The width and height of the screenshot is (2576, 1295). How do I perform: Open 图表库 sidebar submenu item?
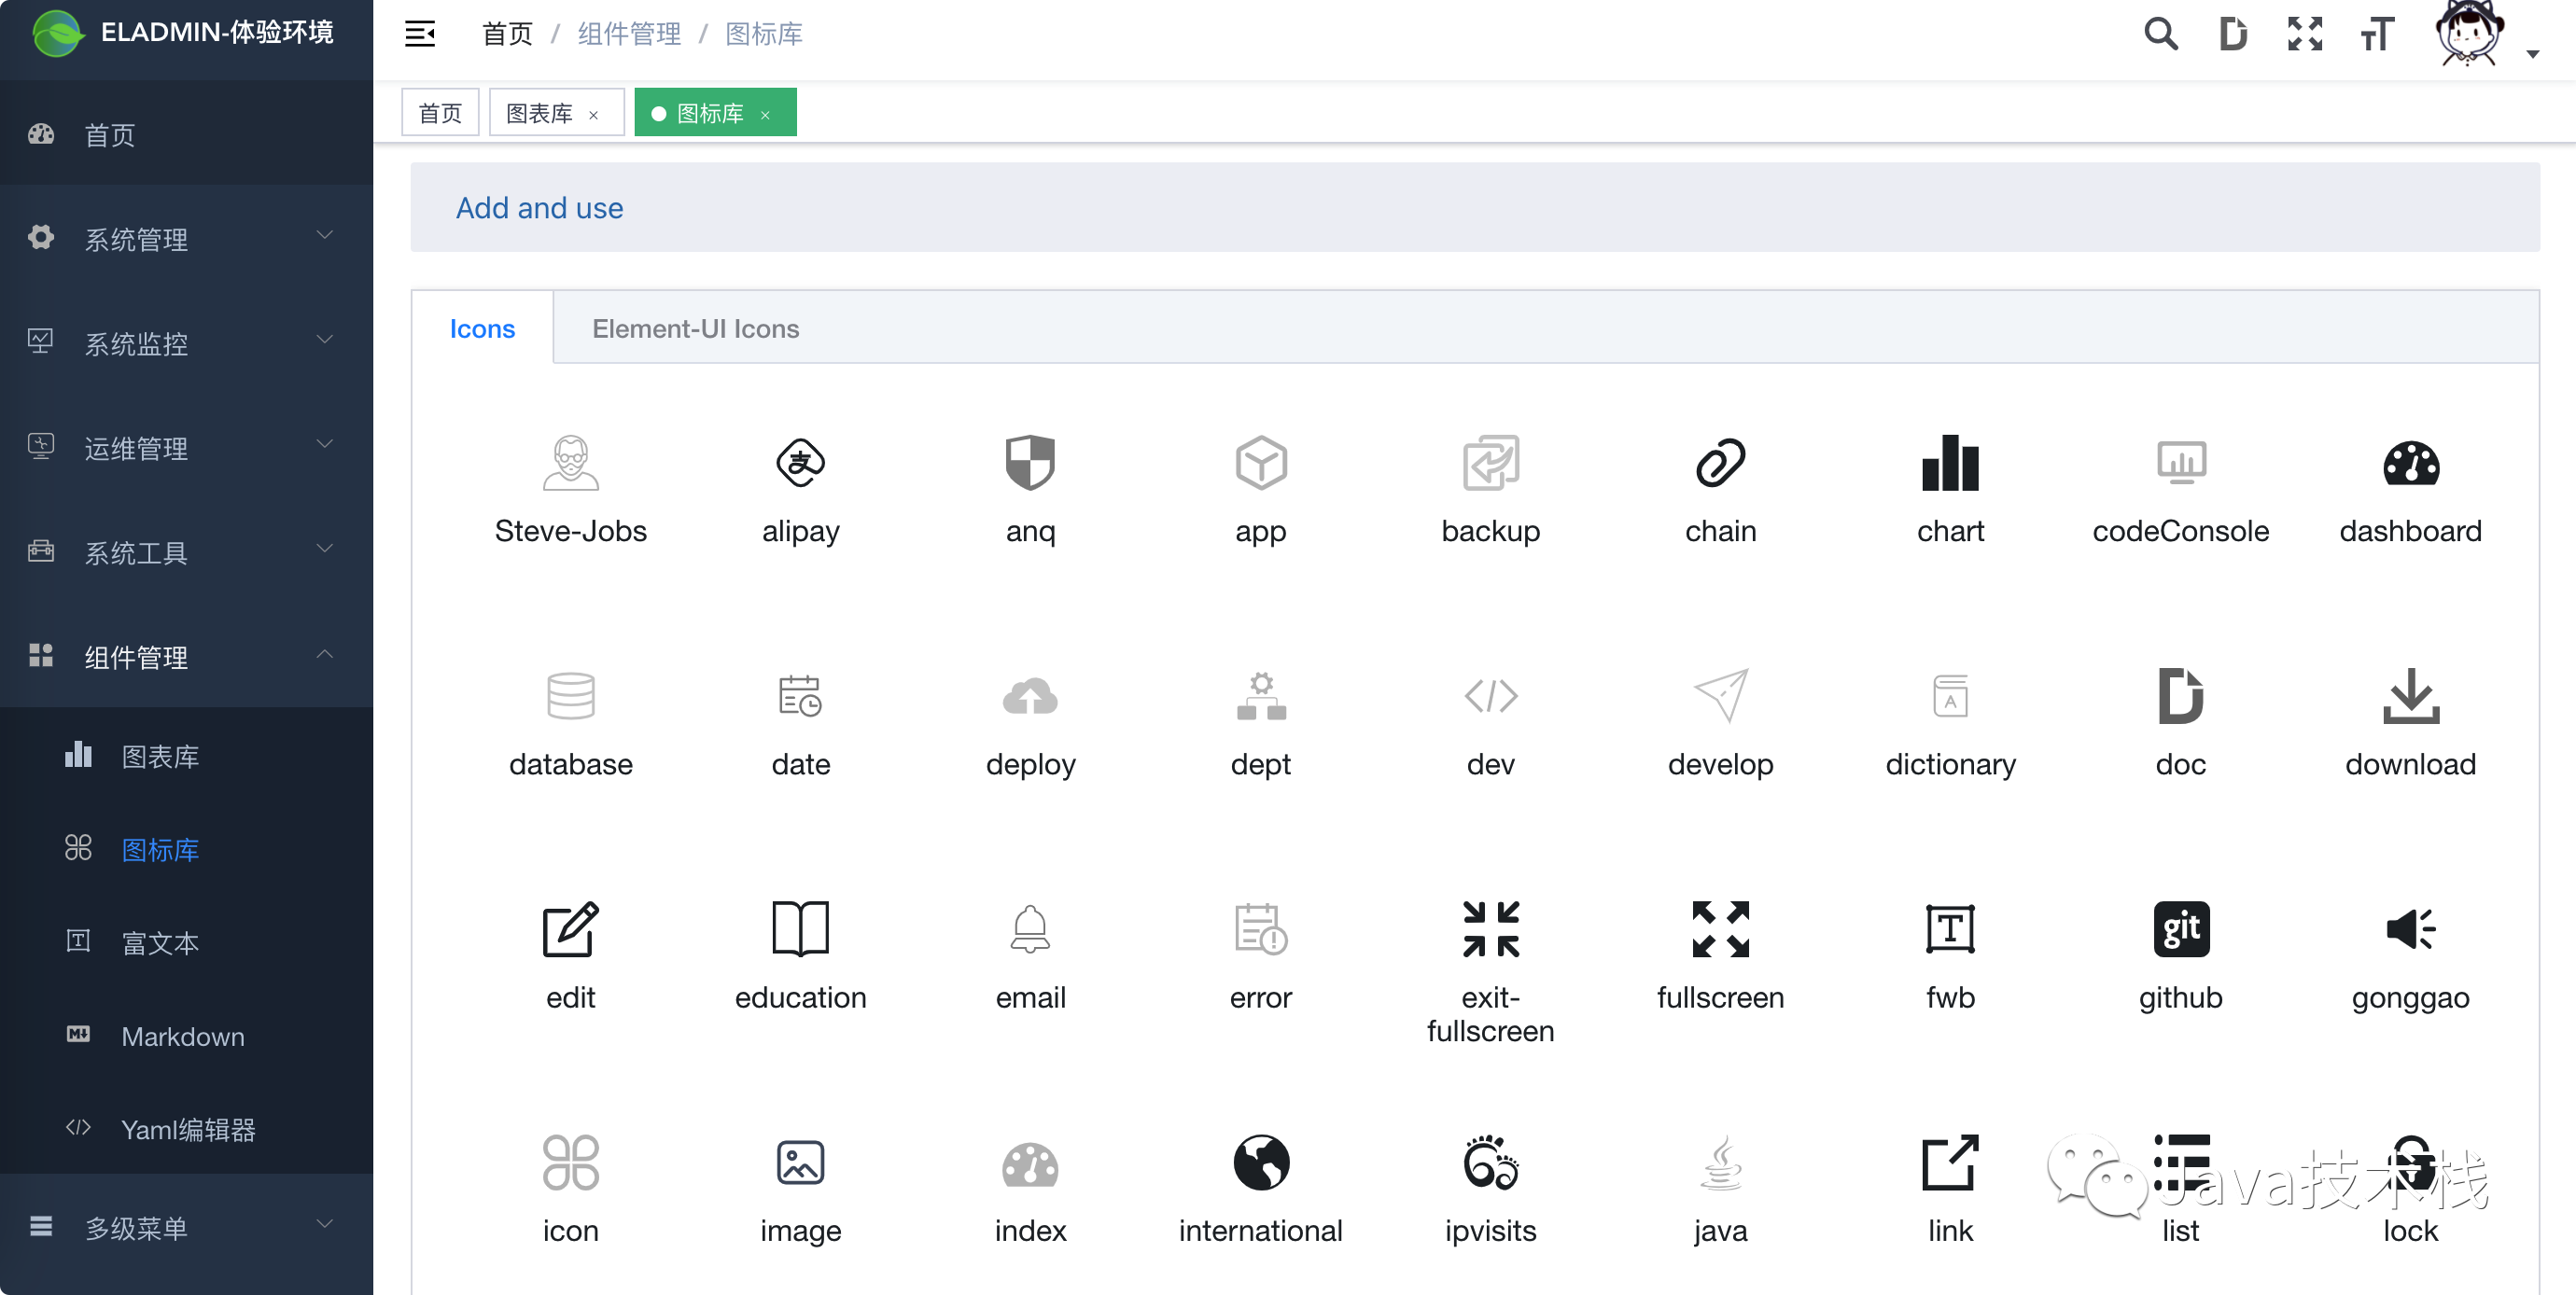coord(186,756)
